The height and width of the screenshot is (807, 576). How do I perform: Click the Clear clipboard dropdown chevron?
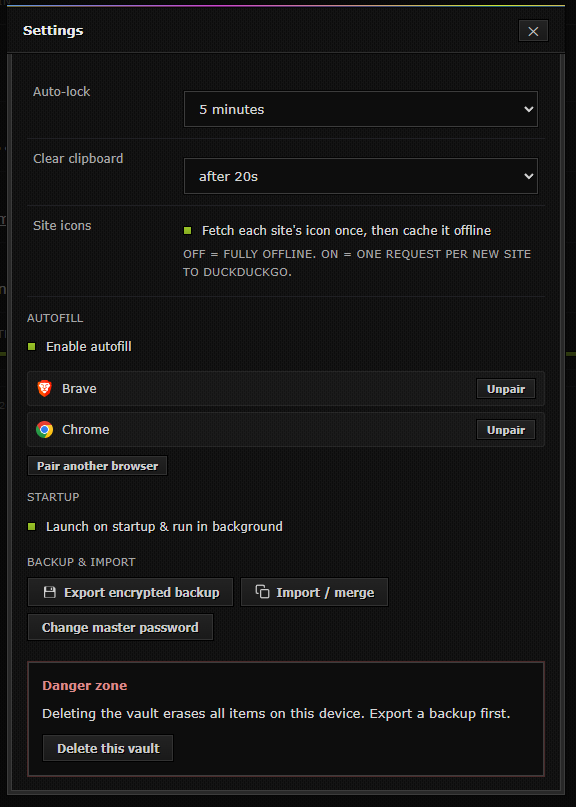click(528, 176)
